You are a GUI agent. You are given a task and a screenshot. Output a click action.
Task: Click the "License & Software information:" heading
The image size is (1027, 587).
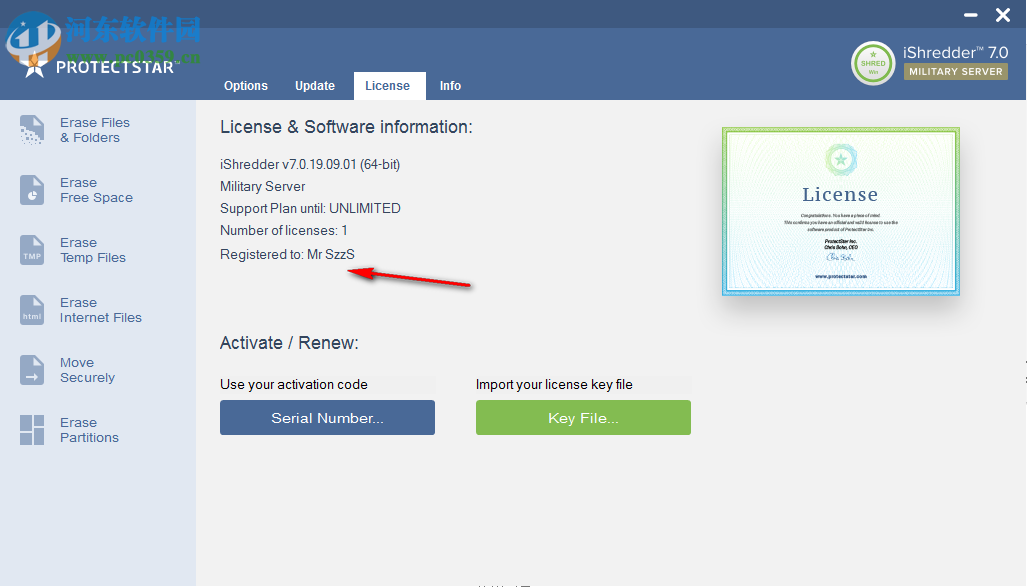pos(346,127)
